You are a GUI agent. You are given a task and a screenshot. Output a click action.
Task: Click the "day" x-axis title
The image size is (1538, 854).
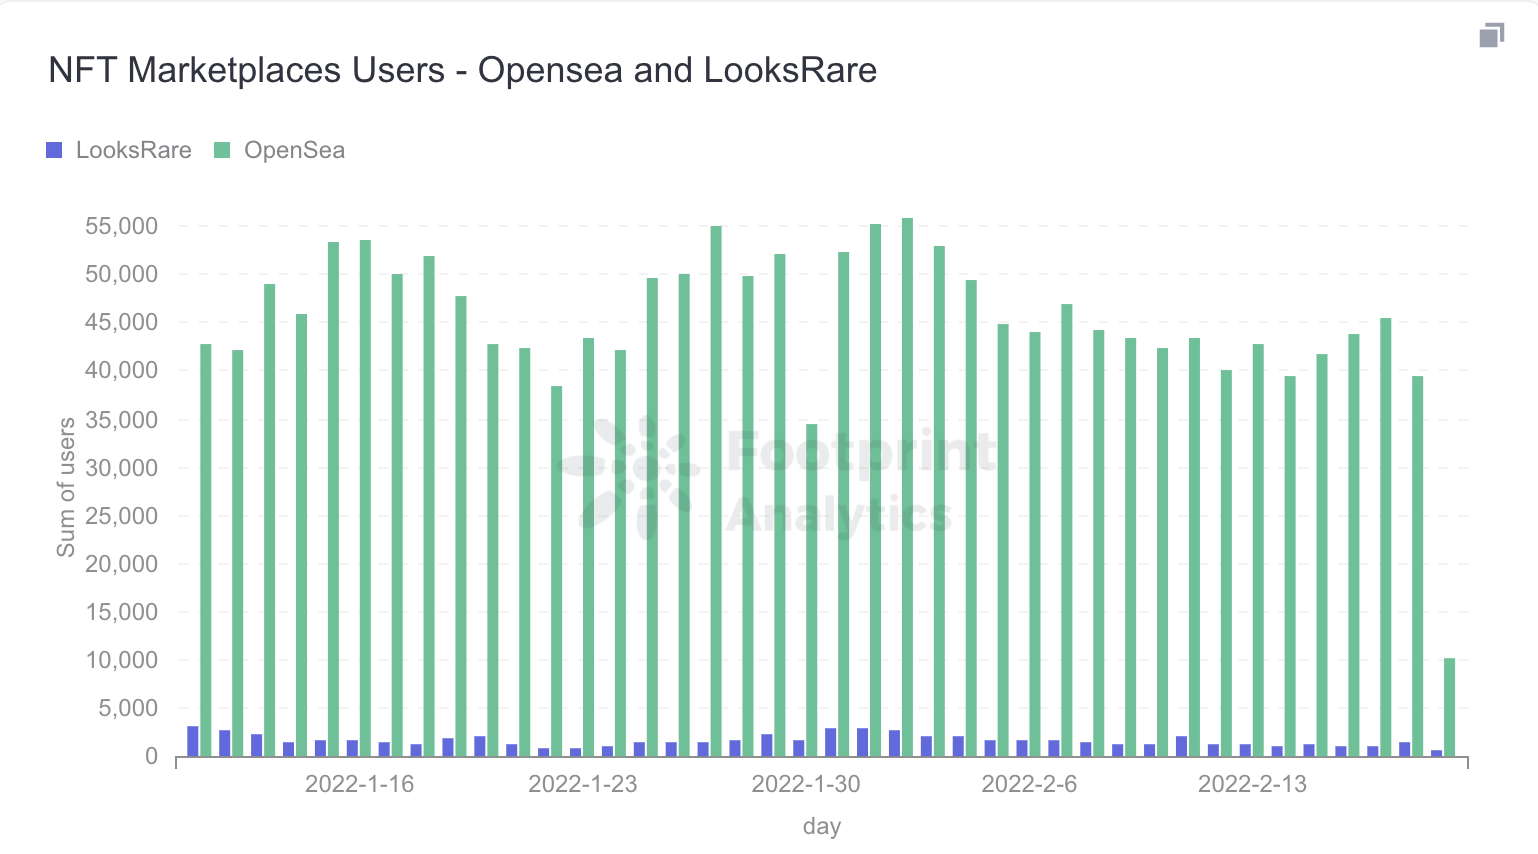pos(822,826)
